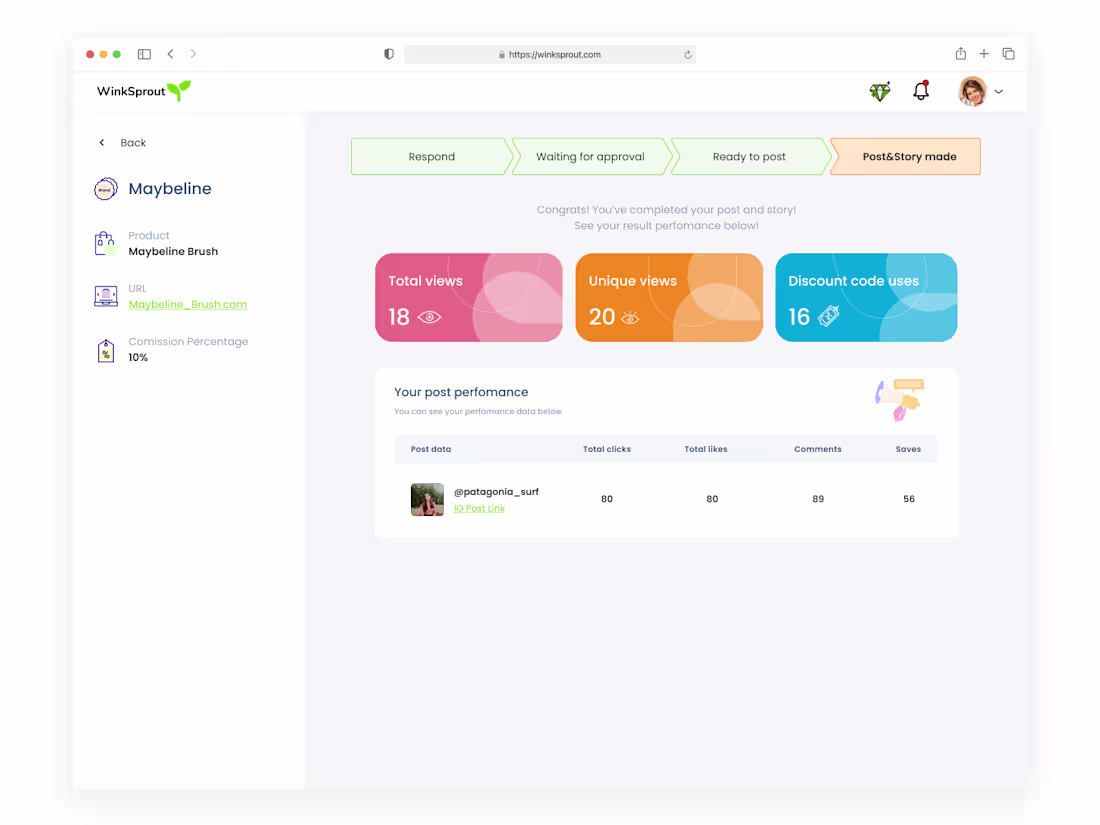Select the Waiting for approval step
Viewport: 1100px width, 825px height.
(590, 156)
